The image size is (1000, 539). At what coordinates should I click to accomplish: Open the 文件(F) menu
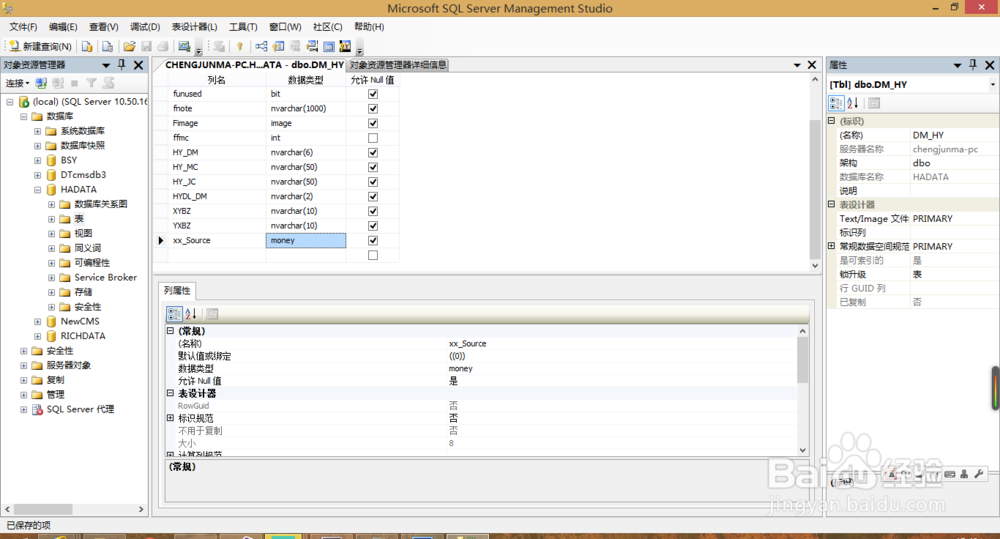(x=23, y=27)
